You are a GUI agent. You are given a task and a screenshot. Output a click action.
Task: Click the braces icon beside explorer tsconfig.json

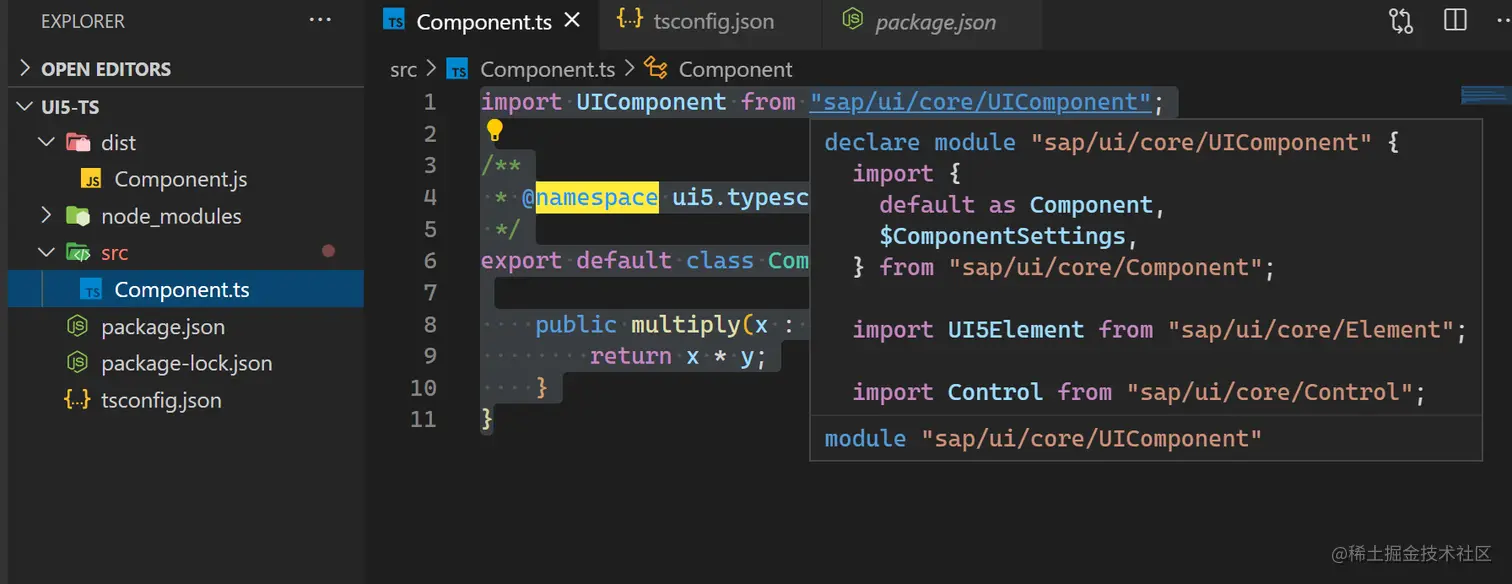point(77,400)
